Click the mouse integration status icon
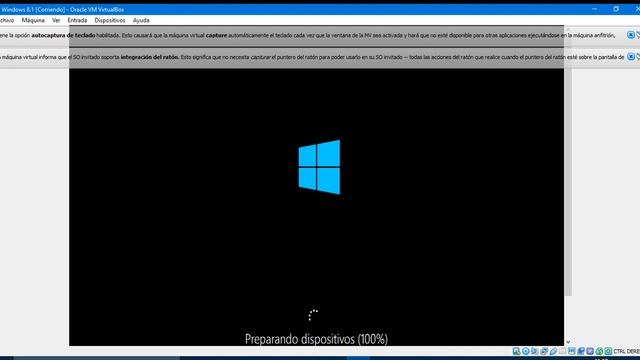Viewport: 640px width, 360px height. pyautogui.click(x=600, y=351)
